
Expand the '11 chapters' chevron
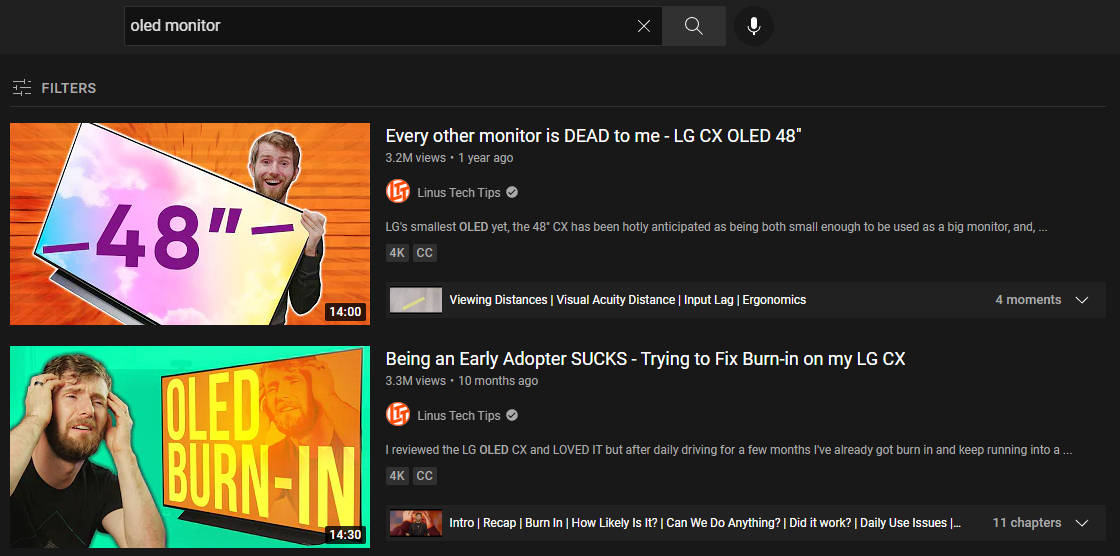coord(1082,523)
